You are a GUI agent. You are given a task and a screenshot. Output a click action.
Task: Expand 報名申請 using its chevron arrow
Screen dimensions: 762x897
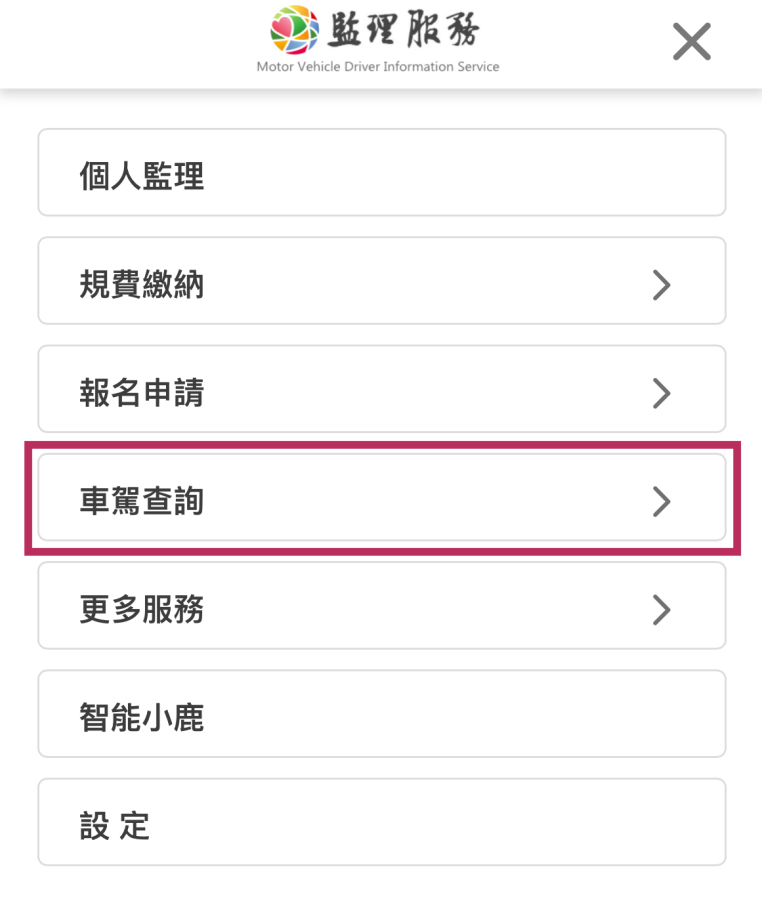pyautogui.click(x=660, y=393)
